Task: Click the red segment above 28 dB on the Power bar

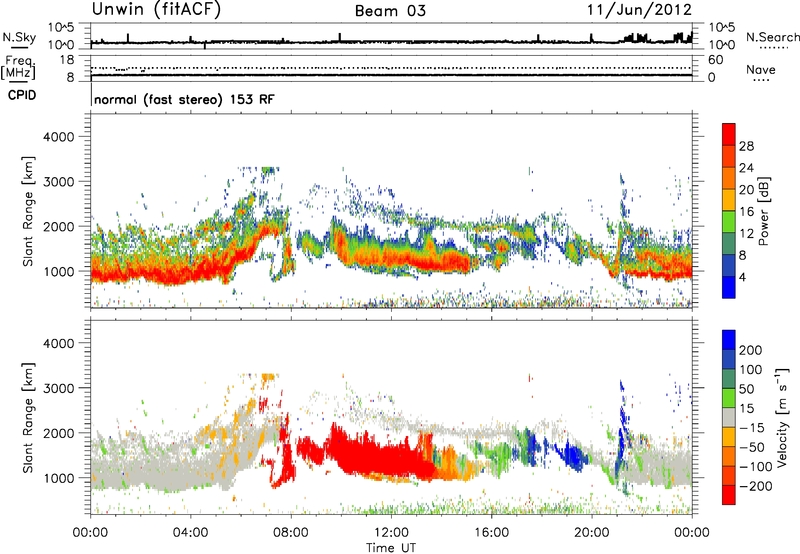Action: tap(729, 135)
